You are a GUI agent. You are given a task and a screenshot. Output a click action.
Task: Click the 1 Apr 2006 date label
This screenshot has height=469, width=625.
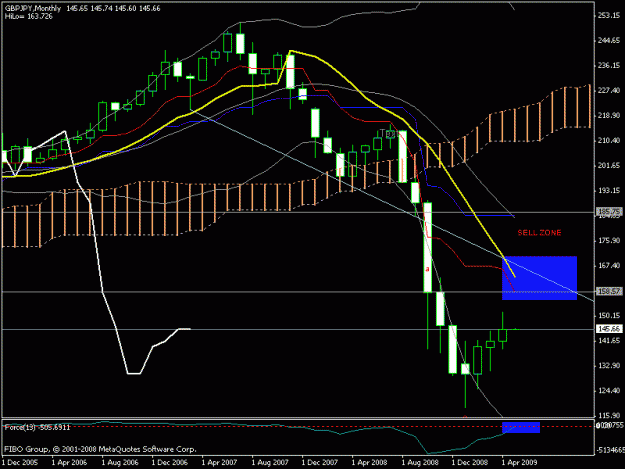(70, 463)
